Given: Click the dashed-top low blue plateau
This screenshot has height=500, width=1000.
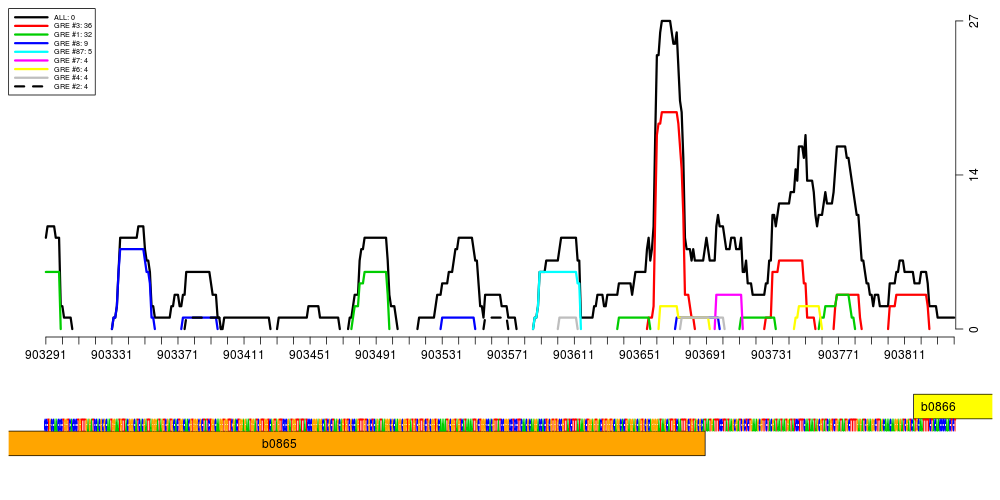Looking at the screenshot, I should tap(199, 318).
